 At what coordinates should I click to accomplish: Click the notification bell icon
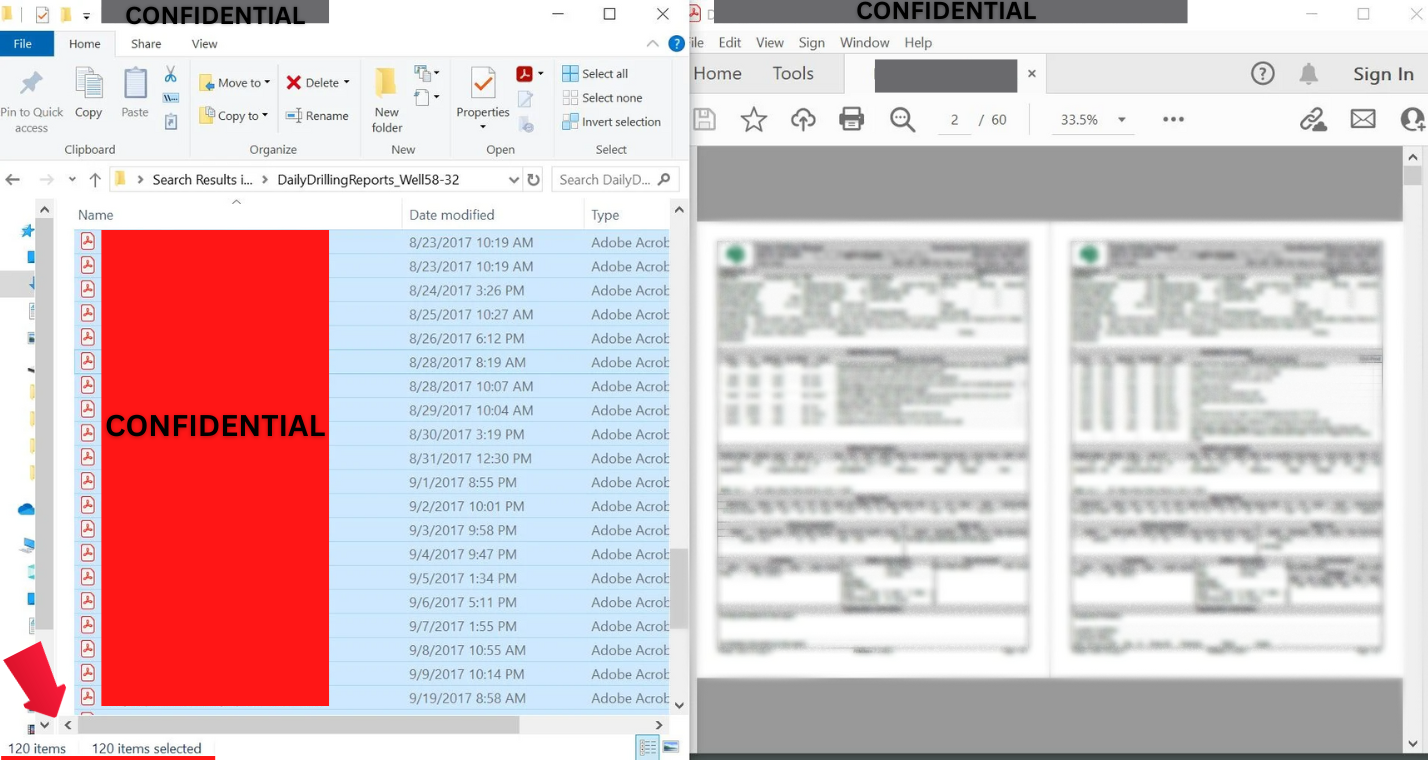(x=1308, y=74)
